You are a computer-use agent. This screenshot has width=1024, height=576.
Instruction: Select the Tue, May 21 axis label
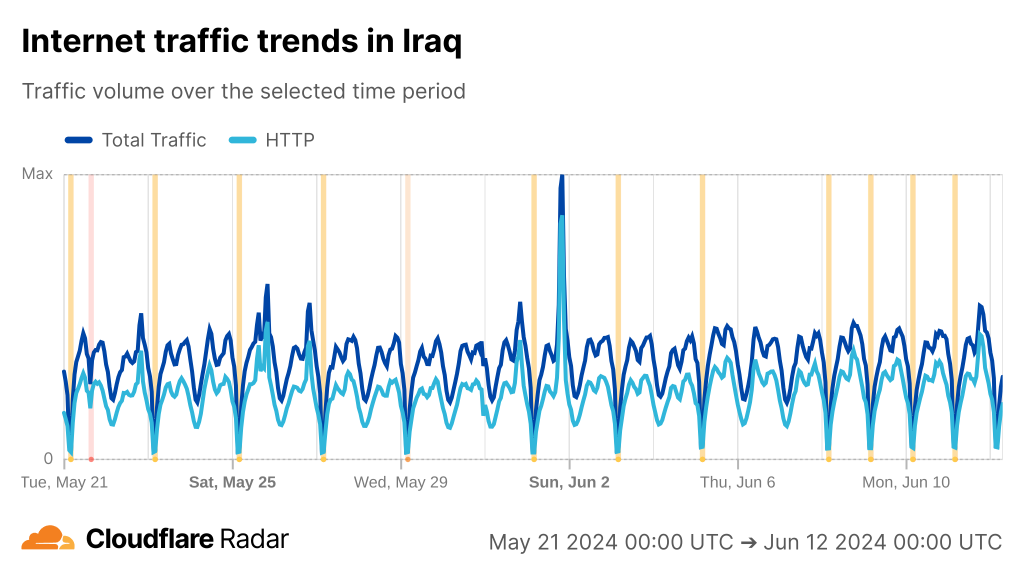[x=64, y=482]
